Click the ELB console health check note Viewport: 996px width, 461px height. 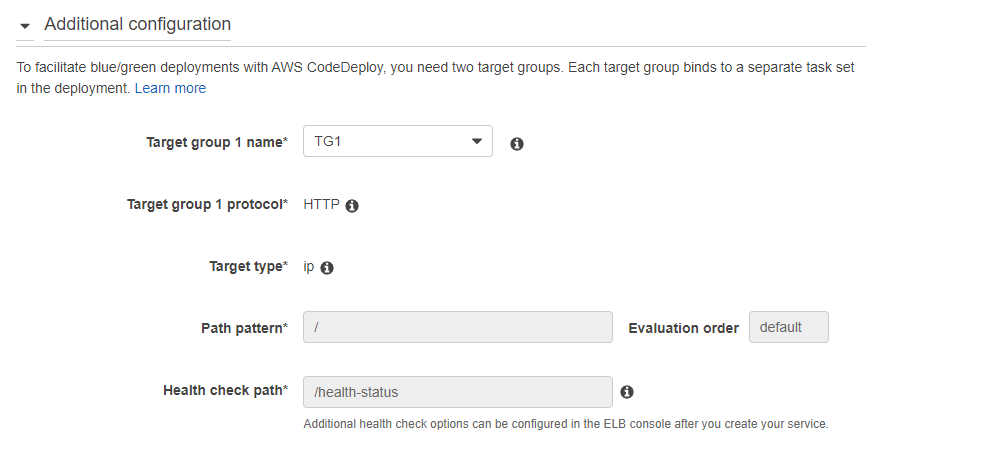566,424
